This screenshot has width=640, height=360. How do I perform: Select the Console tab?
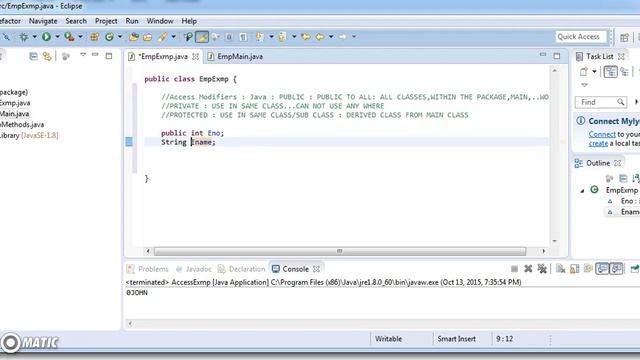tap(296, 269)
